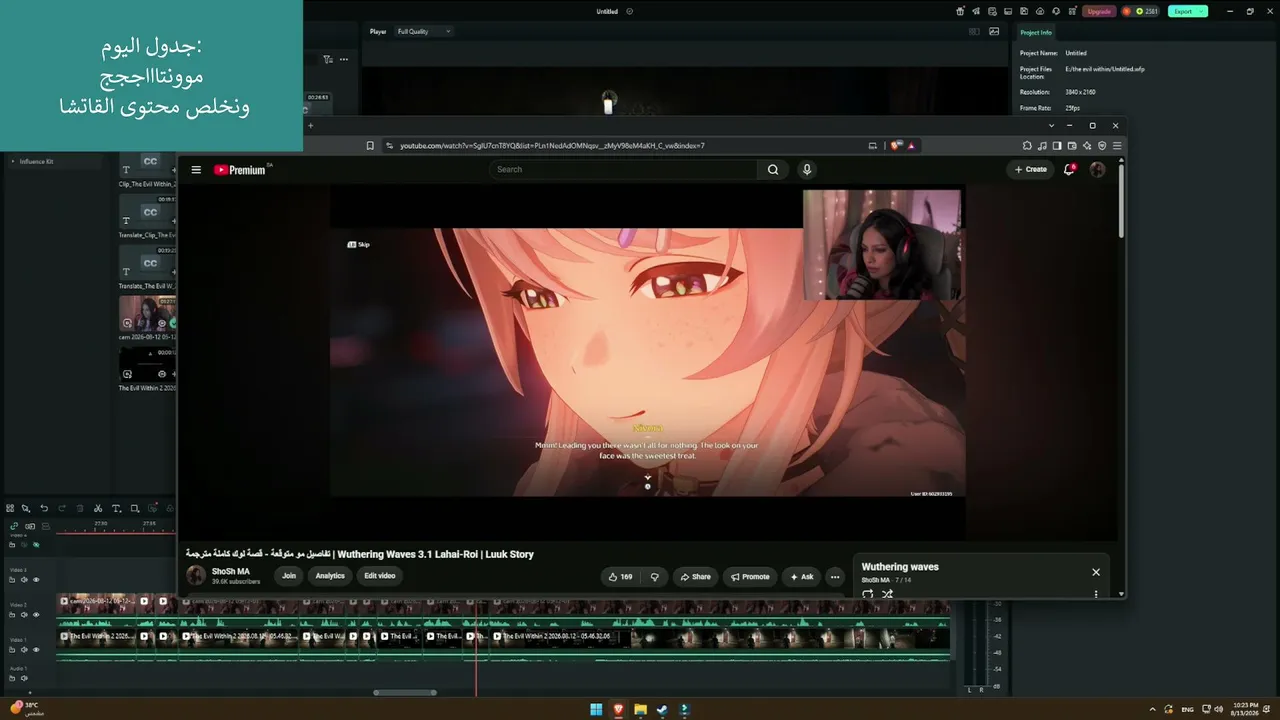Skip the cutscene in the video
This screenshot has height=720, width=1280.
coord(359,245)
